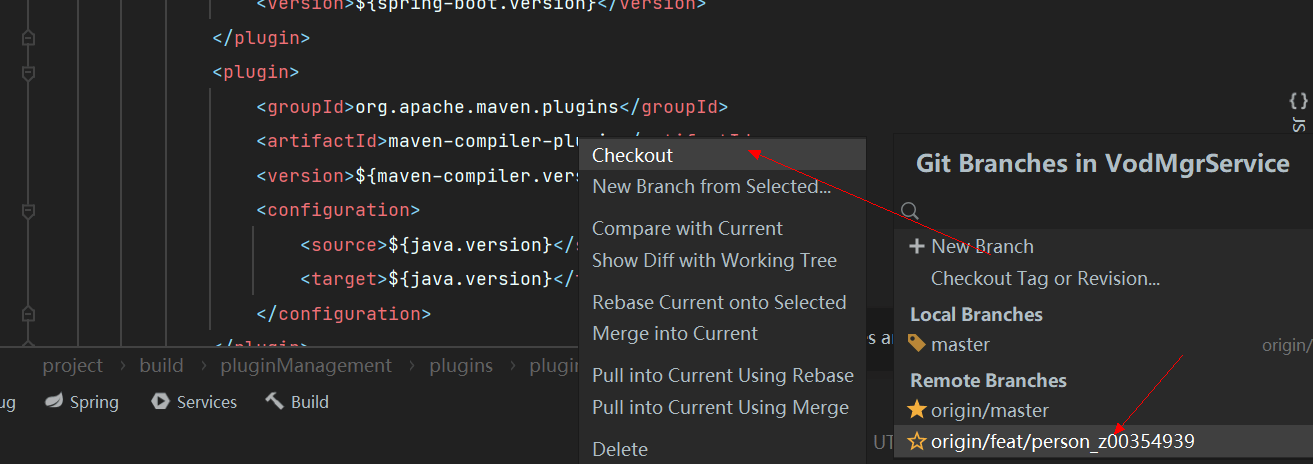Screen dimensions: 1313x464
Task: Open Checkout Tag or Revision option
Action: [x=1045, y=278]
